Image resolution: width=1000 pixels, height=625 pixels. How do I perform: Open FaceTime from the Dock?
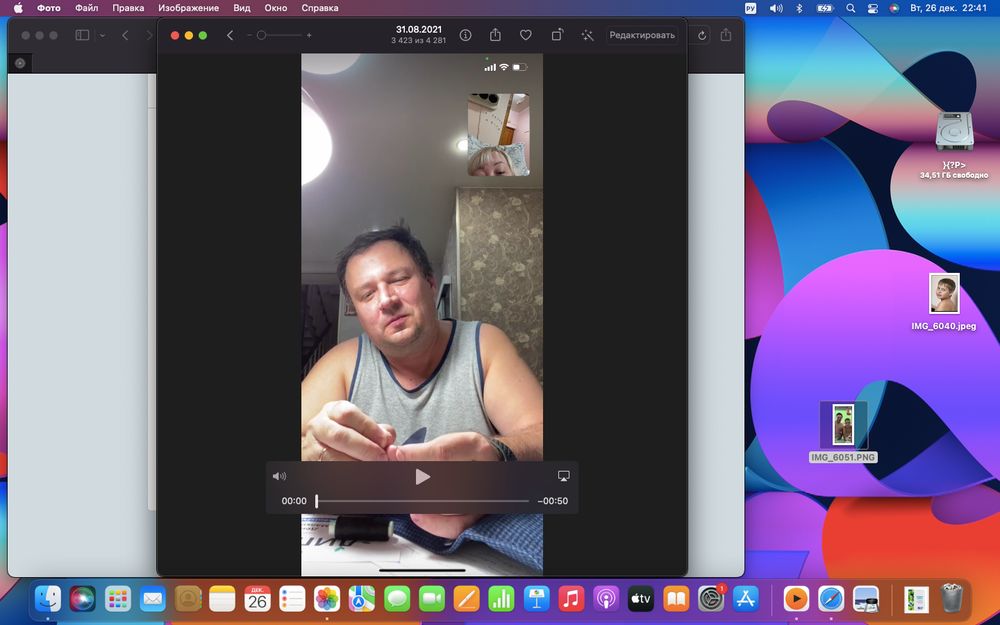tap(432, 599)
